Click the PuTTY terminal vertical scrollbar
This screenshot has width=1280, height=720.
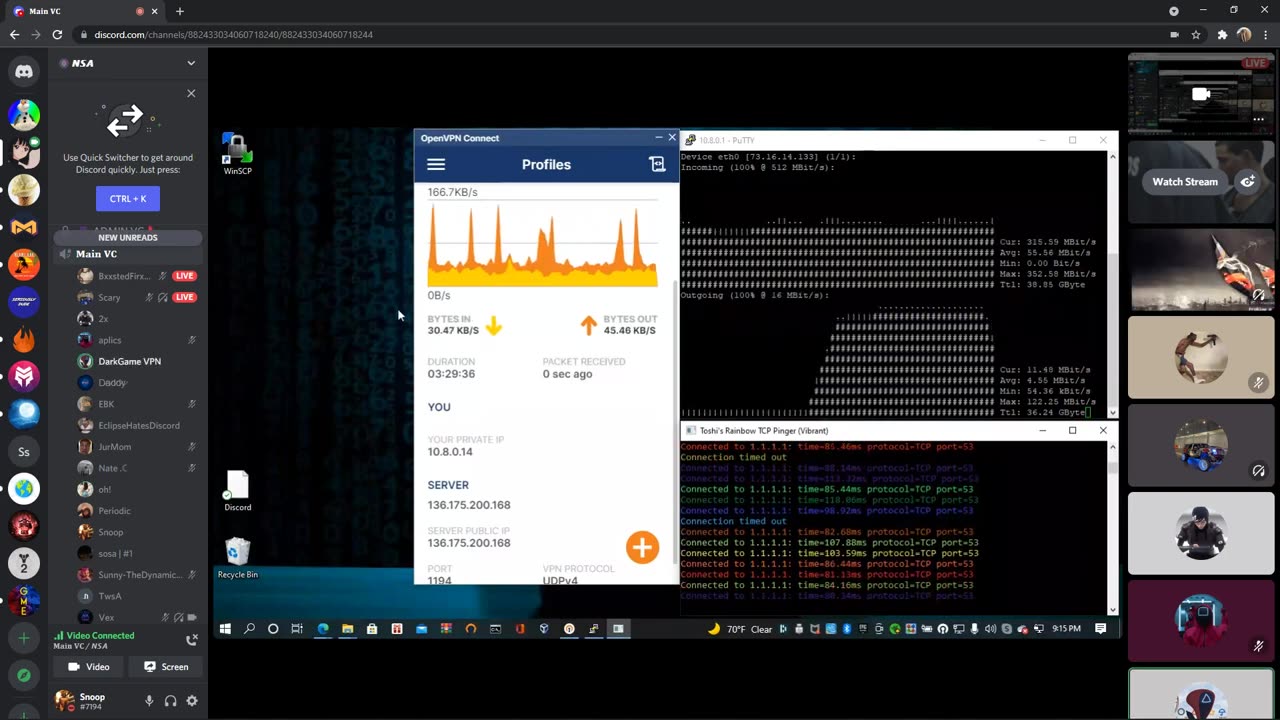(x=1113, y=285)
